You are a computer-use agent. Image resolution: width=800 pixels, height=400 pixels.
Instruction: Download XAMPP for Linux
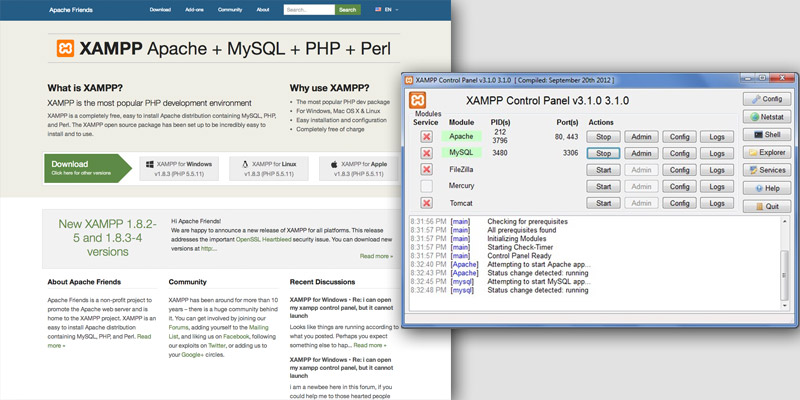click(x=269, y=169)
